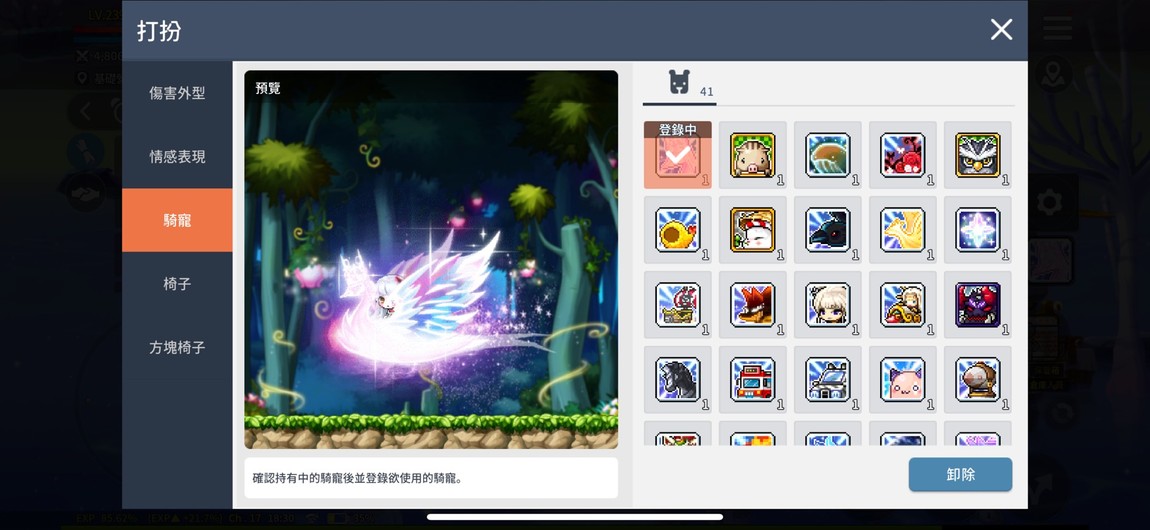Select the white cat with hat mount
This screenshot has height=530, width=1150.
pos(752,229)
